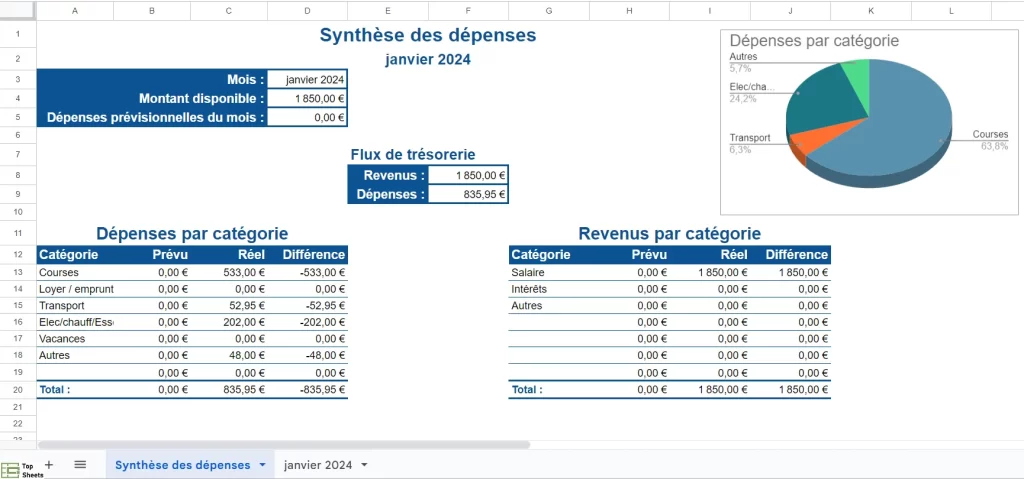Viewport: 1024px width, 479px height.
Task: Click the Flux de trésorerie heading
Action: pos(413,154)
